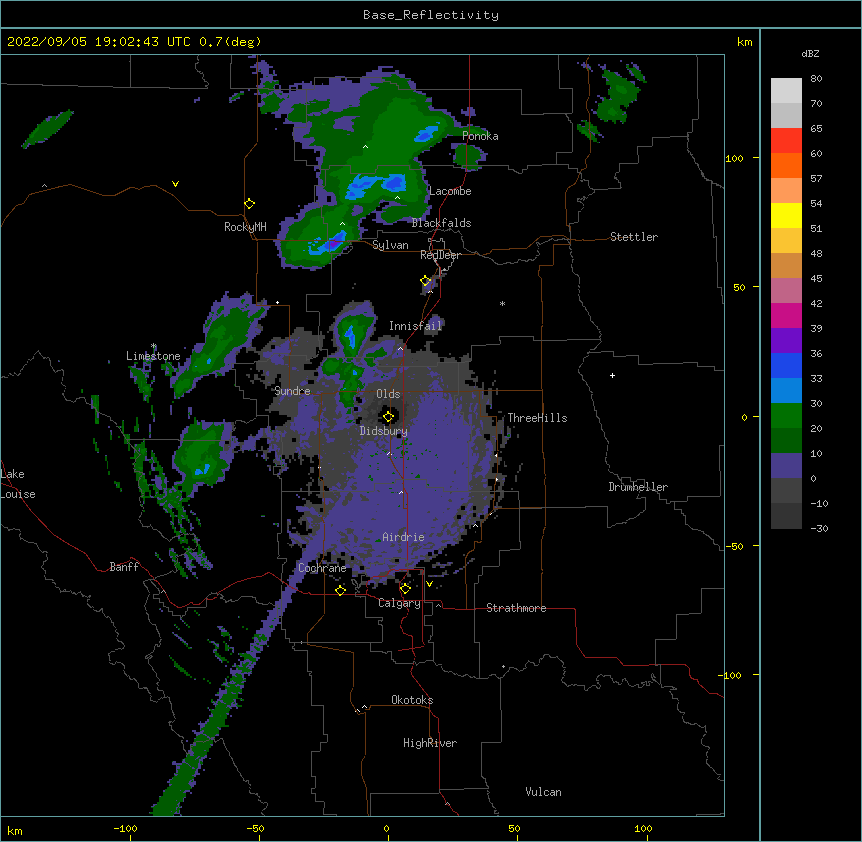Click the Okotoks label
The image size is (862, 842).
[x=412, y=700]
